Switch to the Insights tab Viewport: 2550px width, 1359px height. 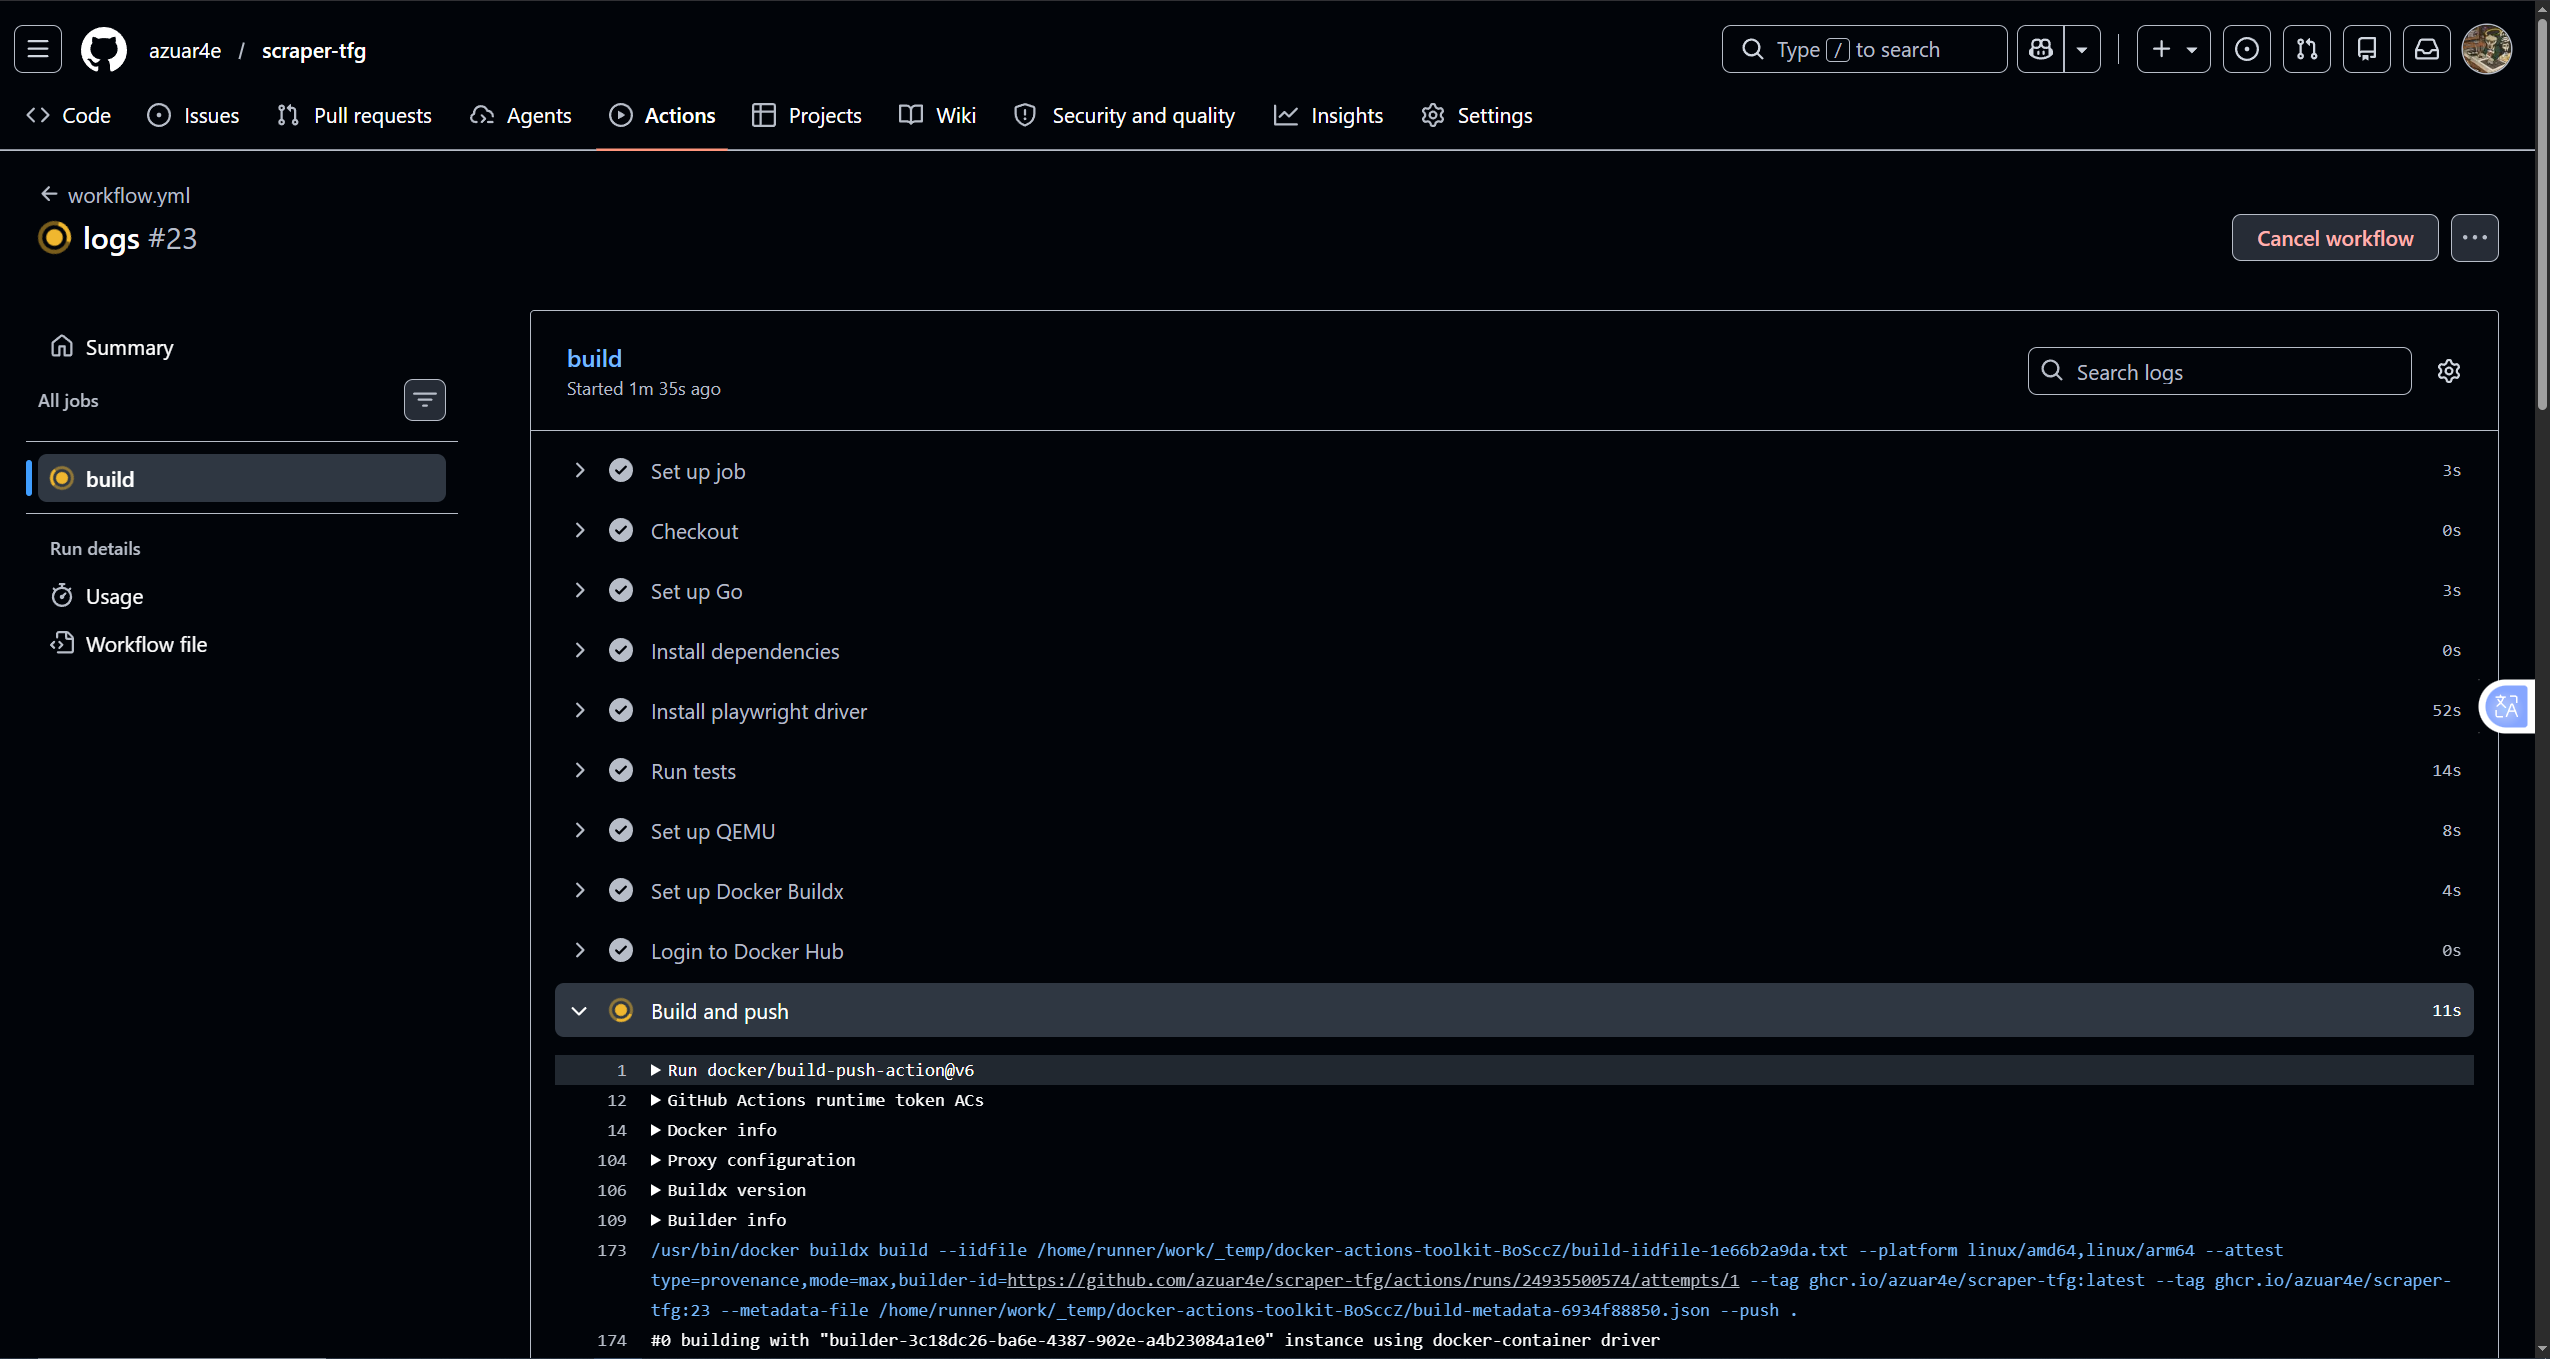tap(1329, 115)
